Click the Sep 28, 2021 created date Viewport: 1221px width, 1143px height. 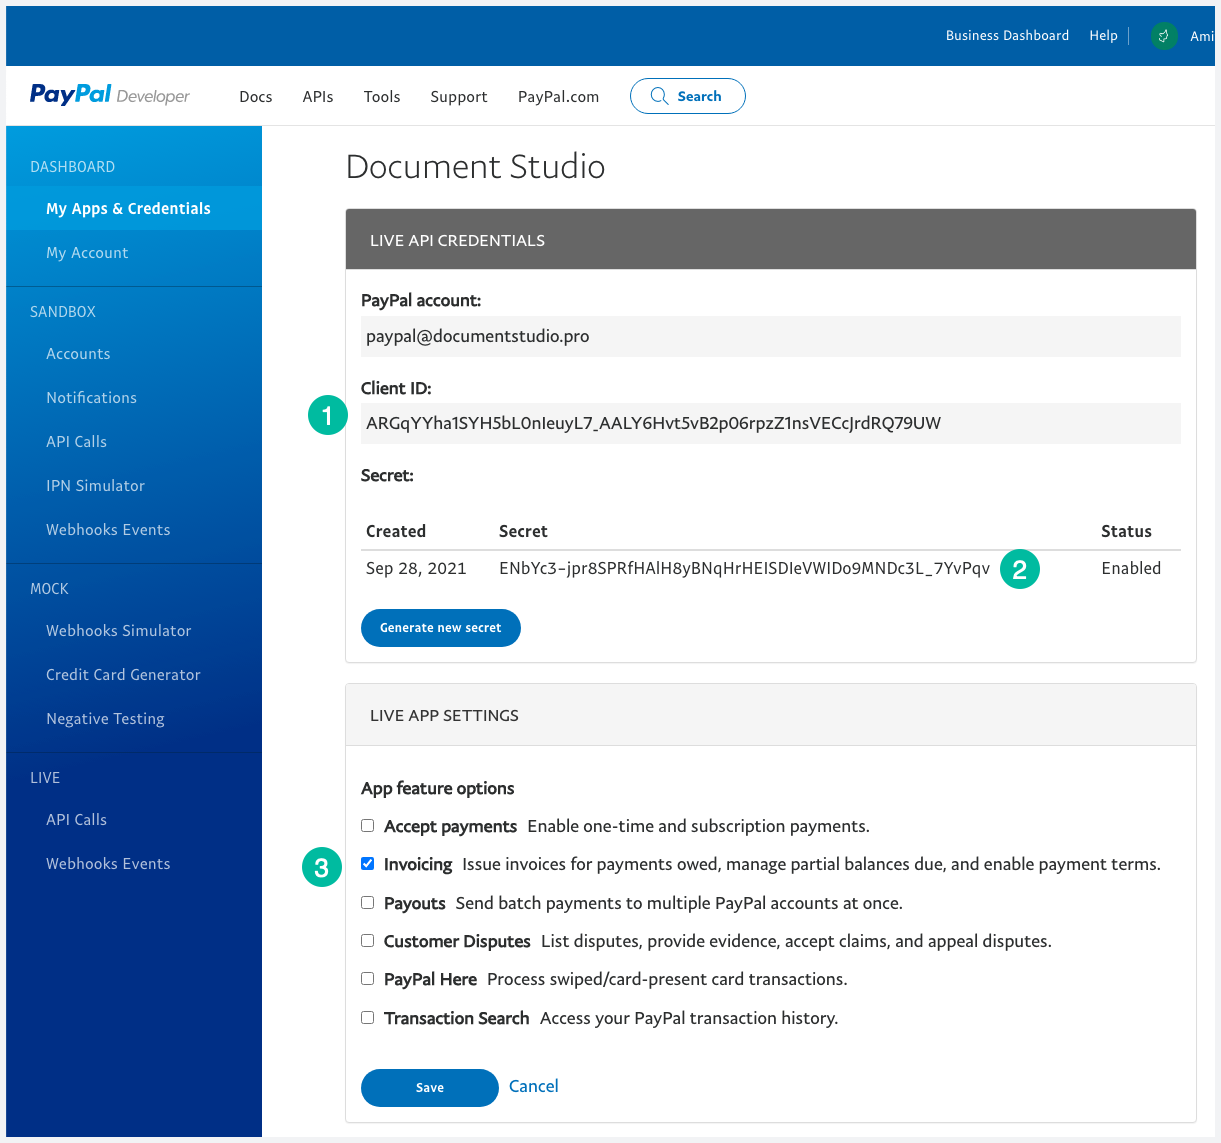click(416, 568)
